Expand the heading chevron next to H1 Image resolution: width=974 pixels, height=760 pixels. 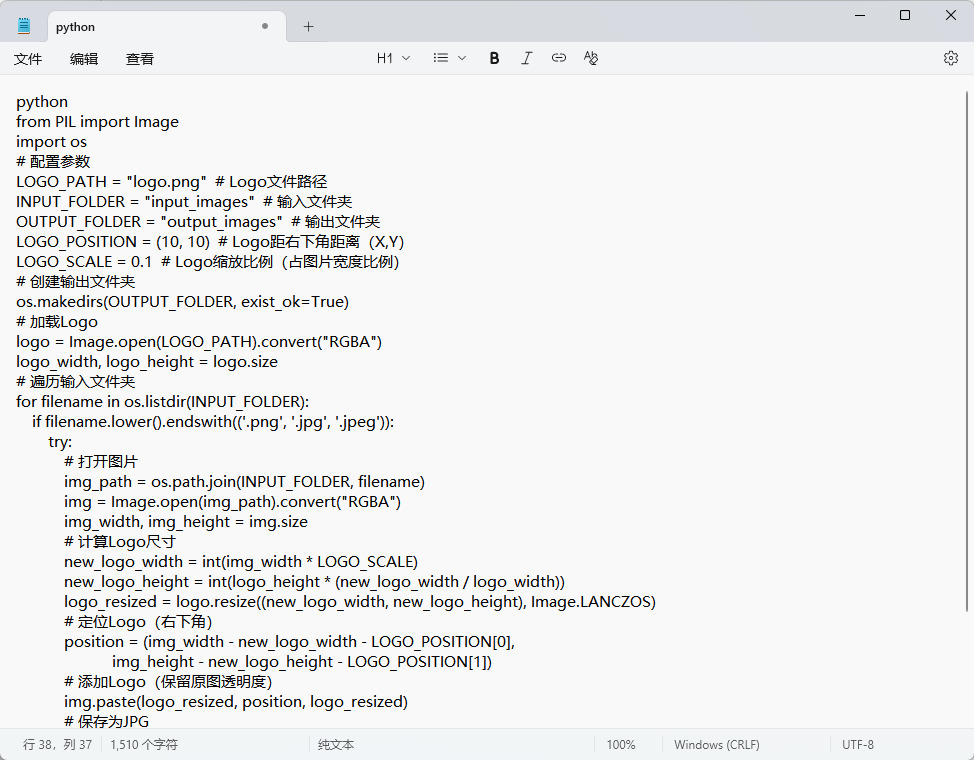(x=406, y=58)
